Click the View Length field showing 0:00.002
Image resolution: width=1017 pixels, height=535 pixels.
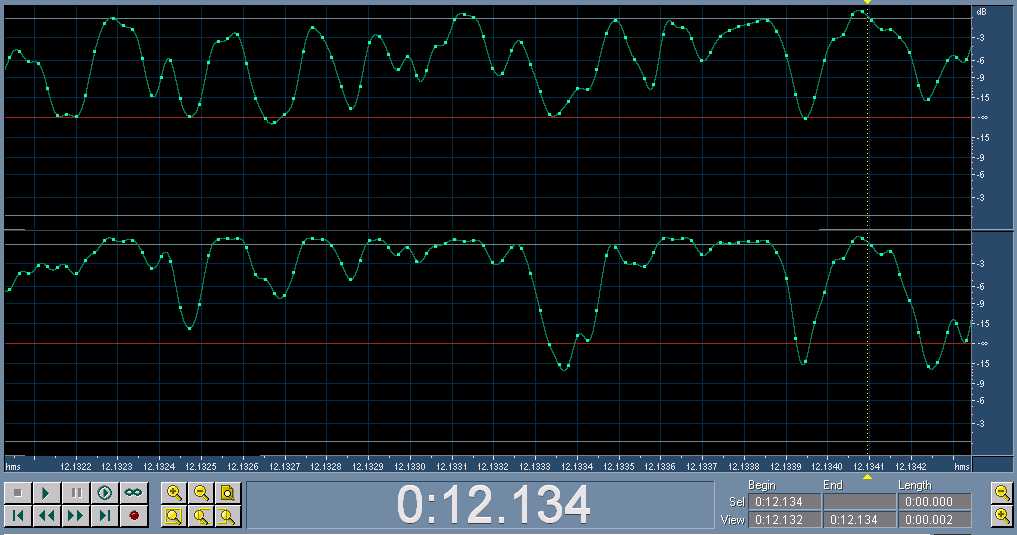click(x=934, y=519)
